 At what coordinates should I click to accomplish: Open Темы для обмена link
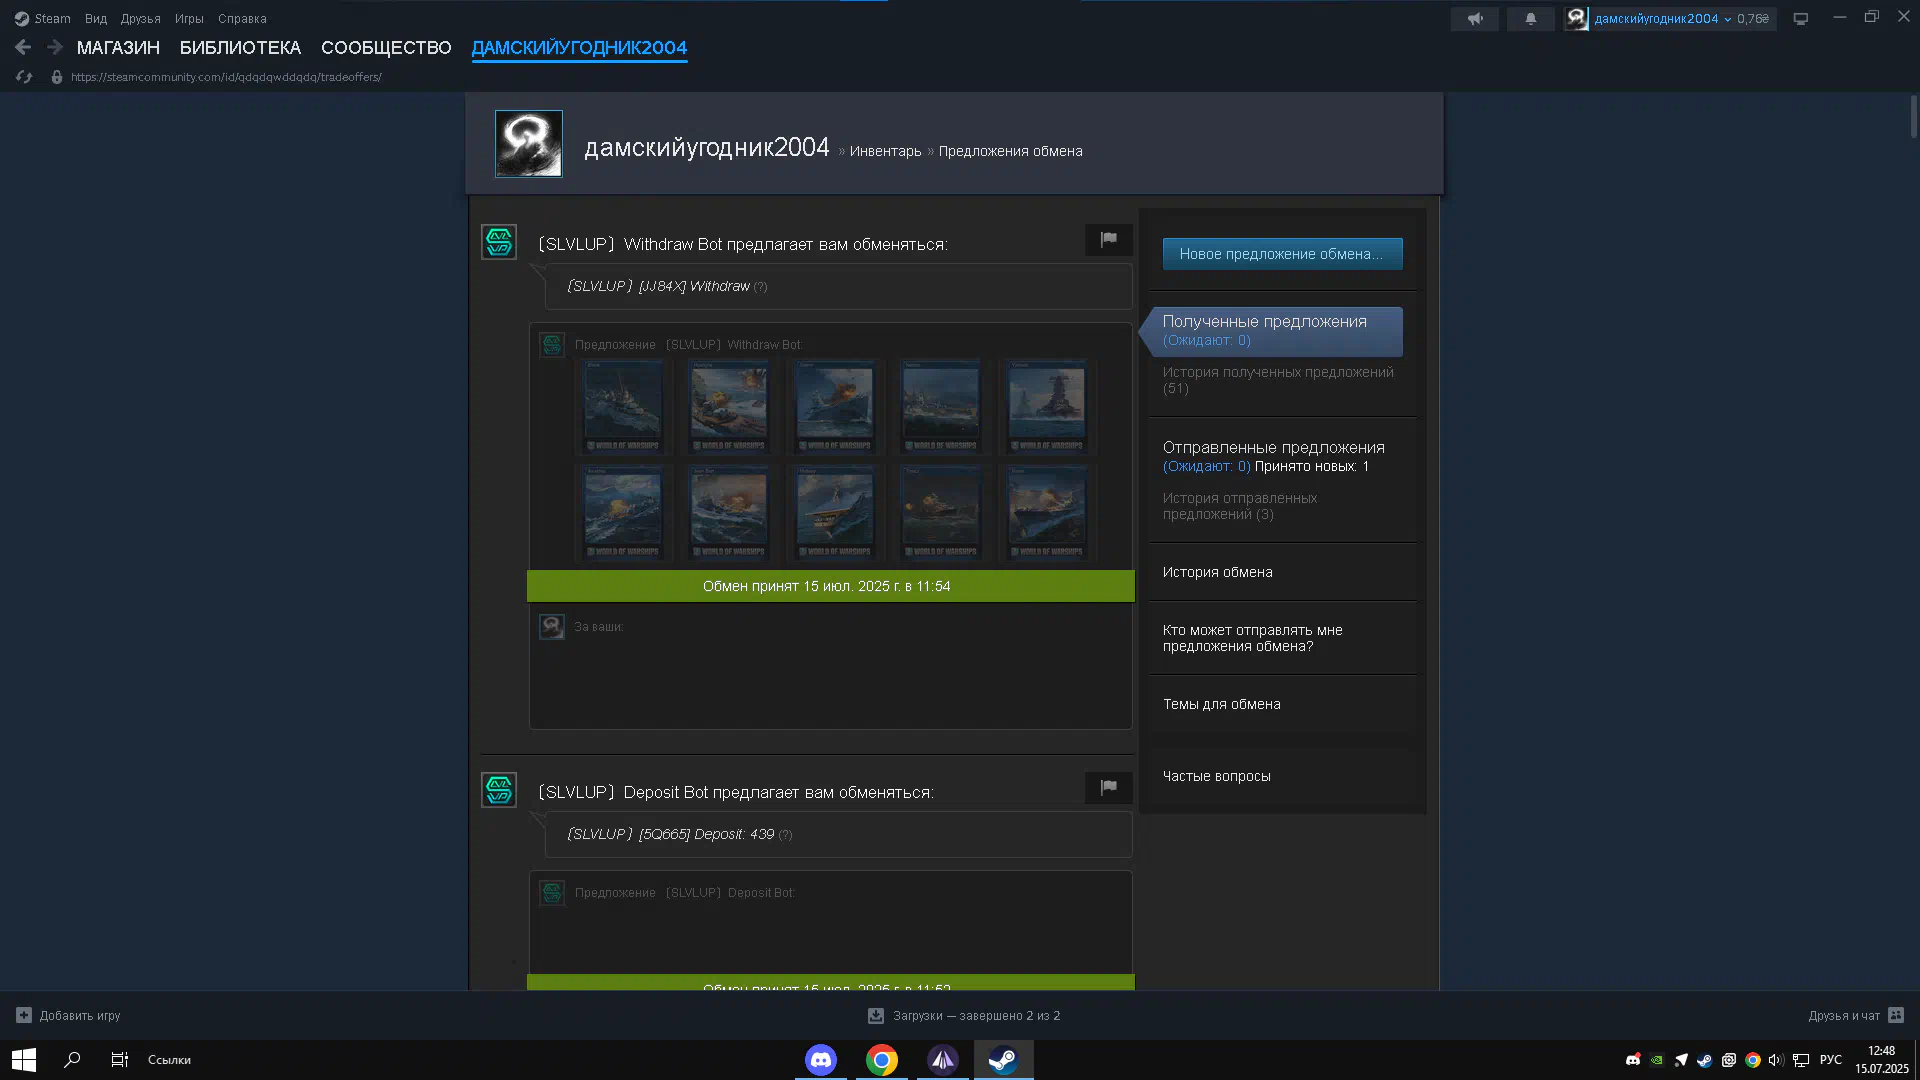point(1221,704)
